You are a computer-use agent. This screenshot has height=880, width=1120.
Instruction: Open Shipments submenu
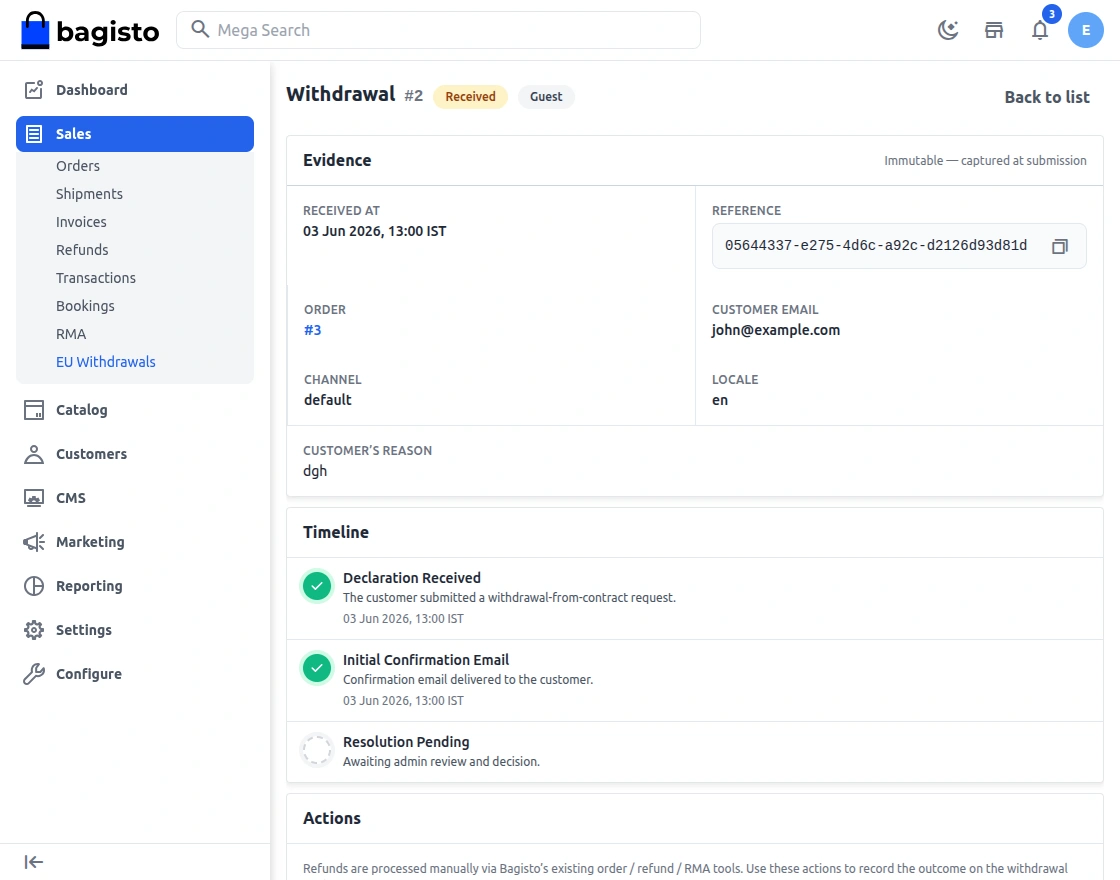tap(89, 194)
